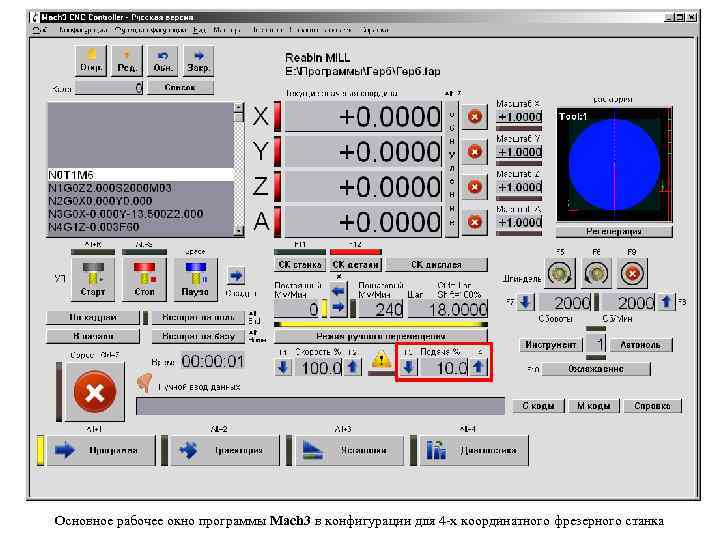The height and width of the screenshot is (540, 720).
Task: Raise spindle speed with the up arrow
Action: [x=666, y=302]
